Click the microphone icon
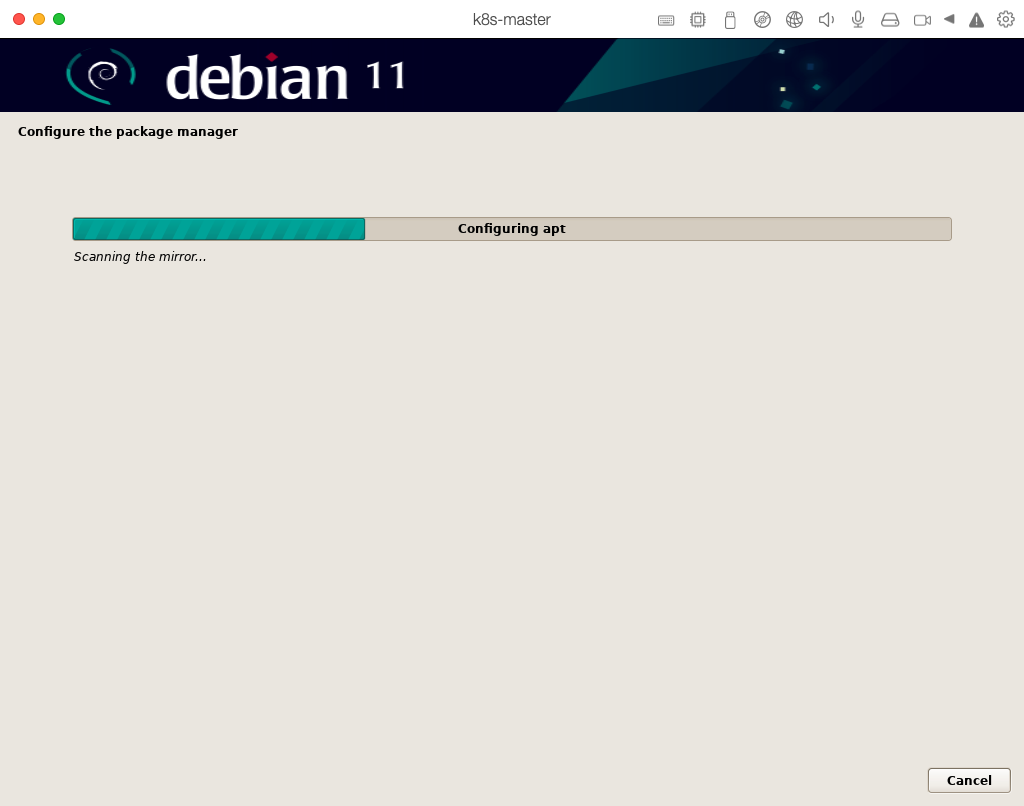This screenshot has height=806, width=1024. click(x=858, y=20)
